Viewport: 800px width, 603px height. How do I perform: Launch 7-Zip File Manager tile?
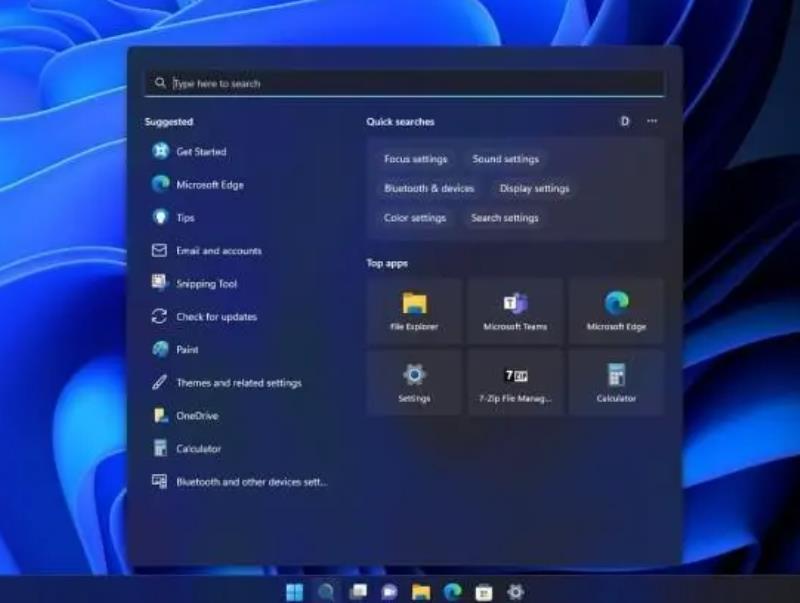[x=515, y=383]
